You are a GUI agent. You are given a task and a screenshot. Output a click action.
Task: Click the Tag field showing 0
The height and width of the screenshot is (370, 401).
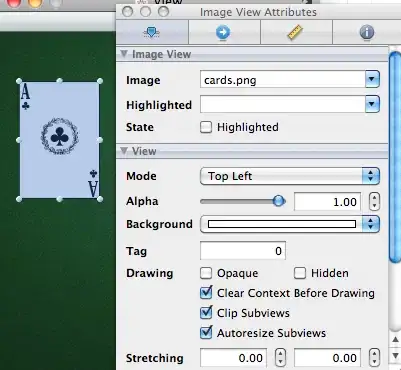243,251
